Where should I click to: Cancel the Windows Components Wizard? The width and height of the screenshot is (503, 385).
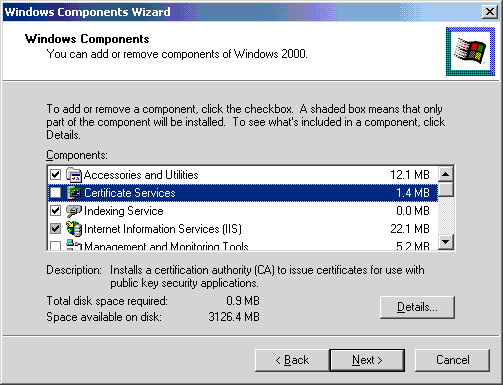coord(452,360)
